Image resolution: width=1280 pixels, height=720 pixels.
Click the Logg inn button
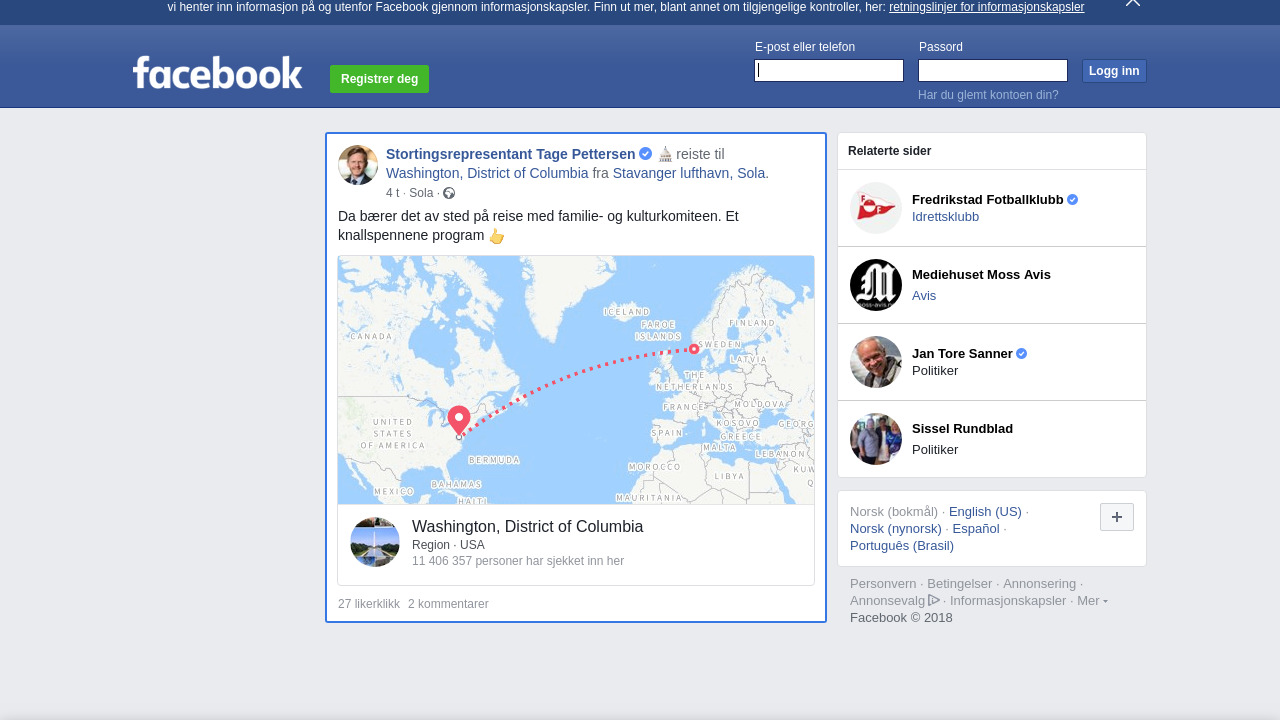[x=1114, y=71]
